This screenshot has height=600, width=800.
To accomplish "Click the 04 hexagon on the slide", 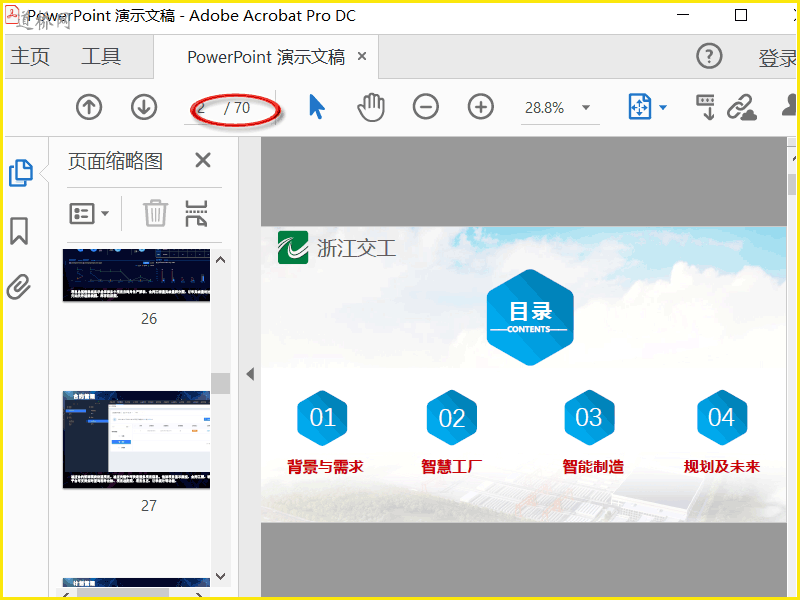I will point(722,417).
